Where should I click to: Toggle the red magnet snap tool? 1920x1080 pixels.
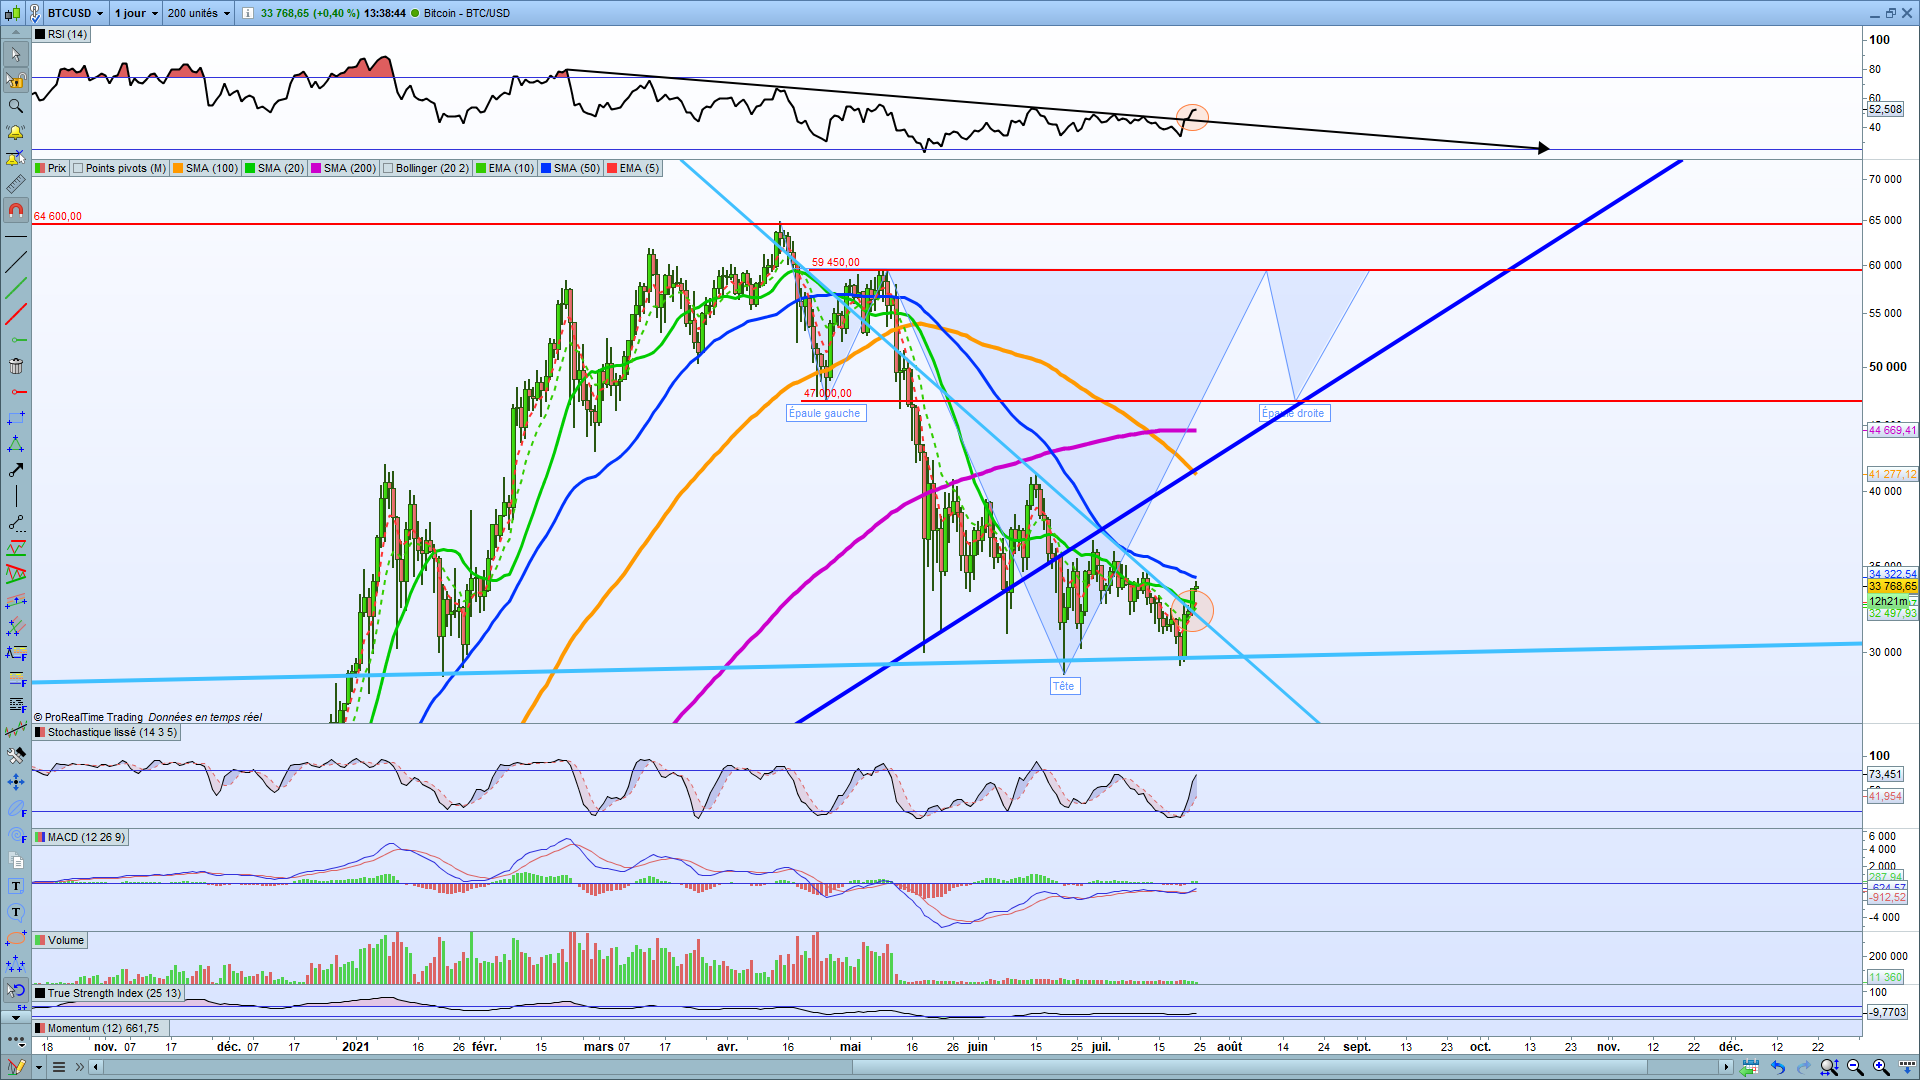tap(15, 210)
